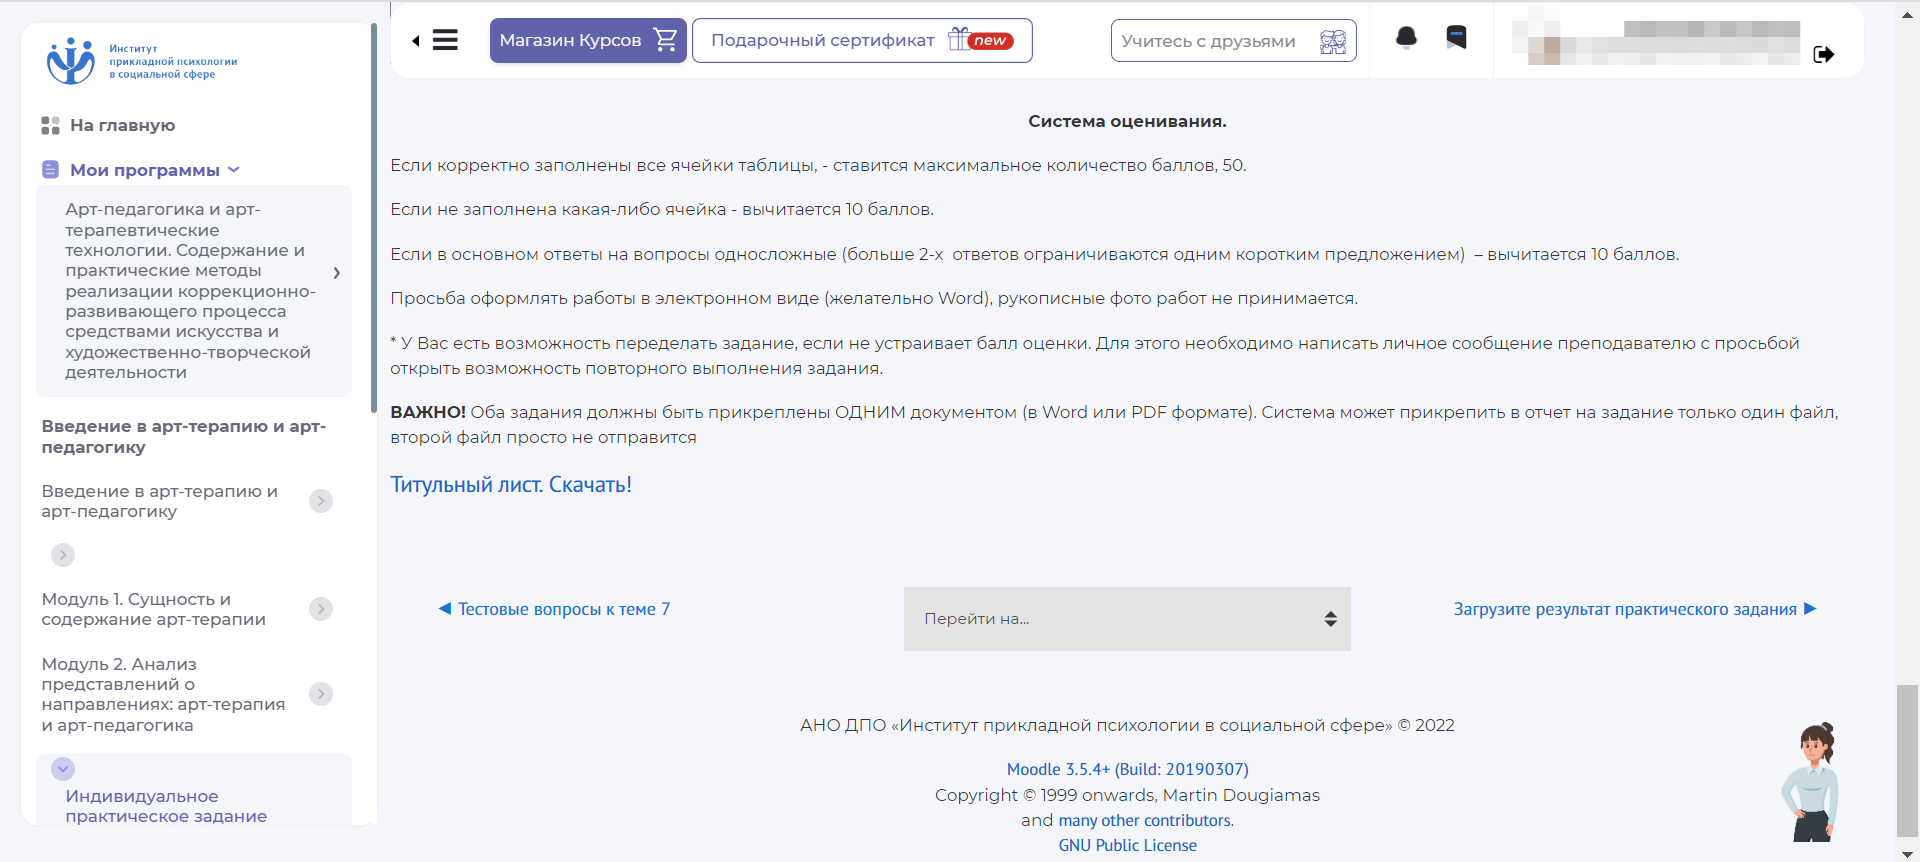Click the institute logo
The image size is (1920, 862).
click(x=141, y=61)
